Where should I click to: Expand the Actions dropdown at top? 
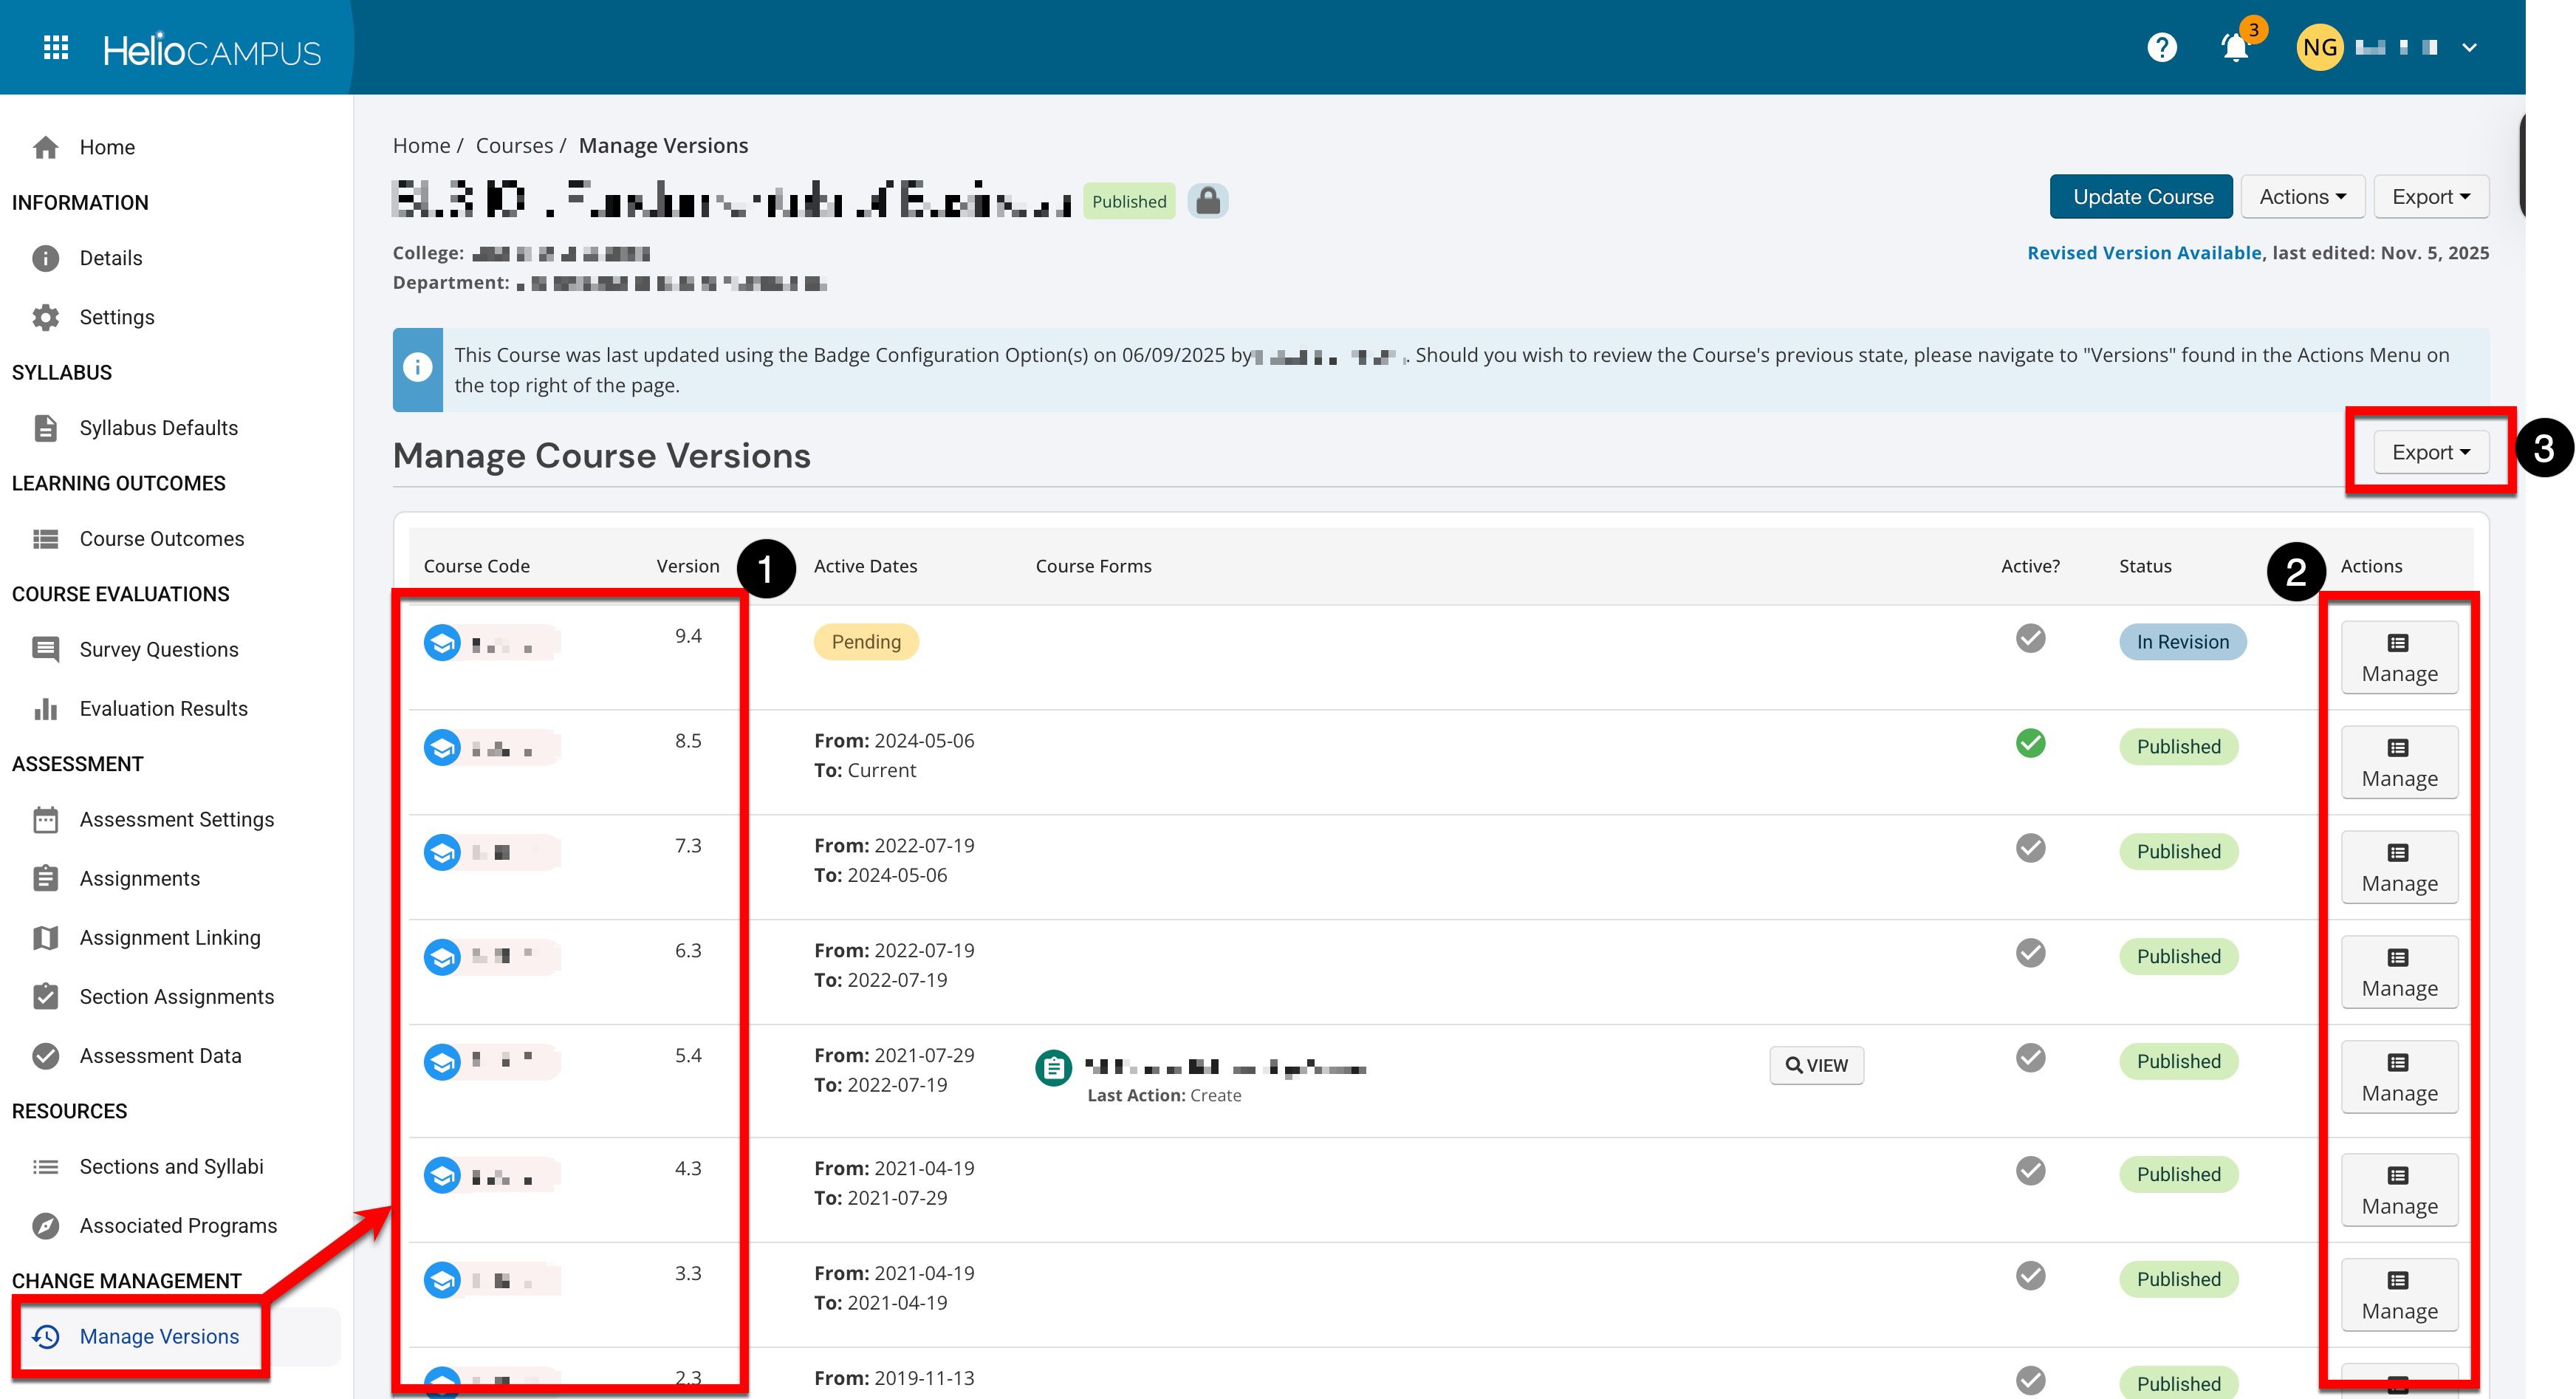(x=2301, y=197)
